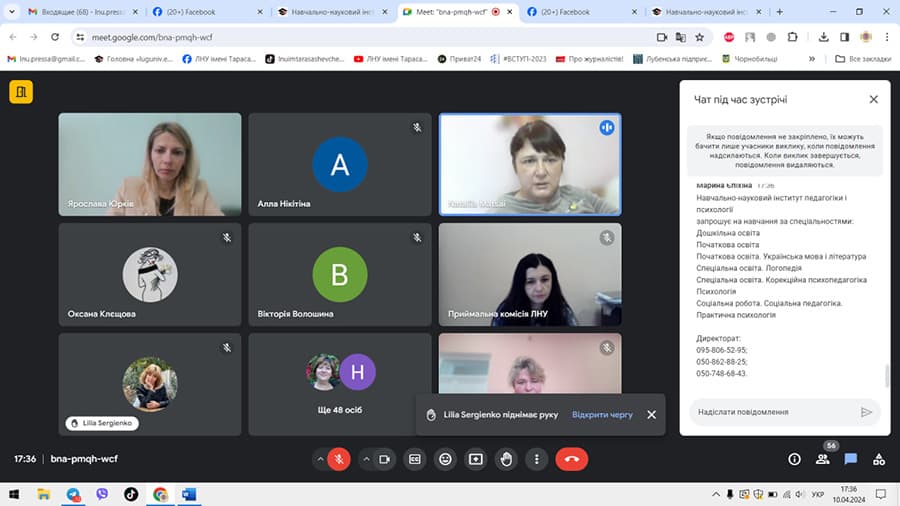This screenshot has width=900, height=506.
Task: Open TikTok from the taskbar
Action: [131, 494]
